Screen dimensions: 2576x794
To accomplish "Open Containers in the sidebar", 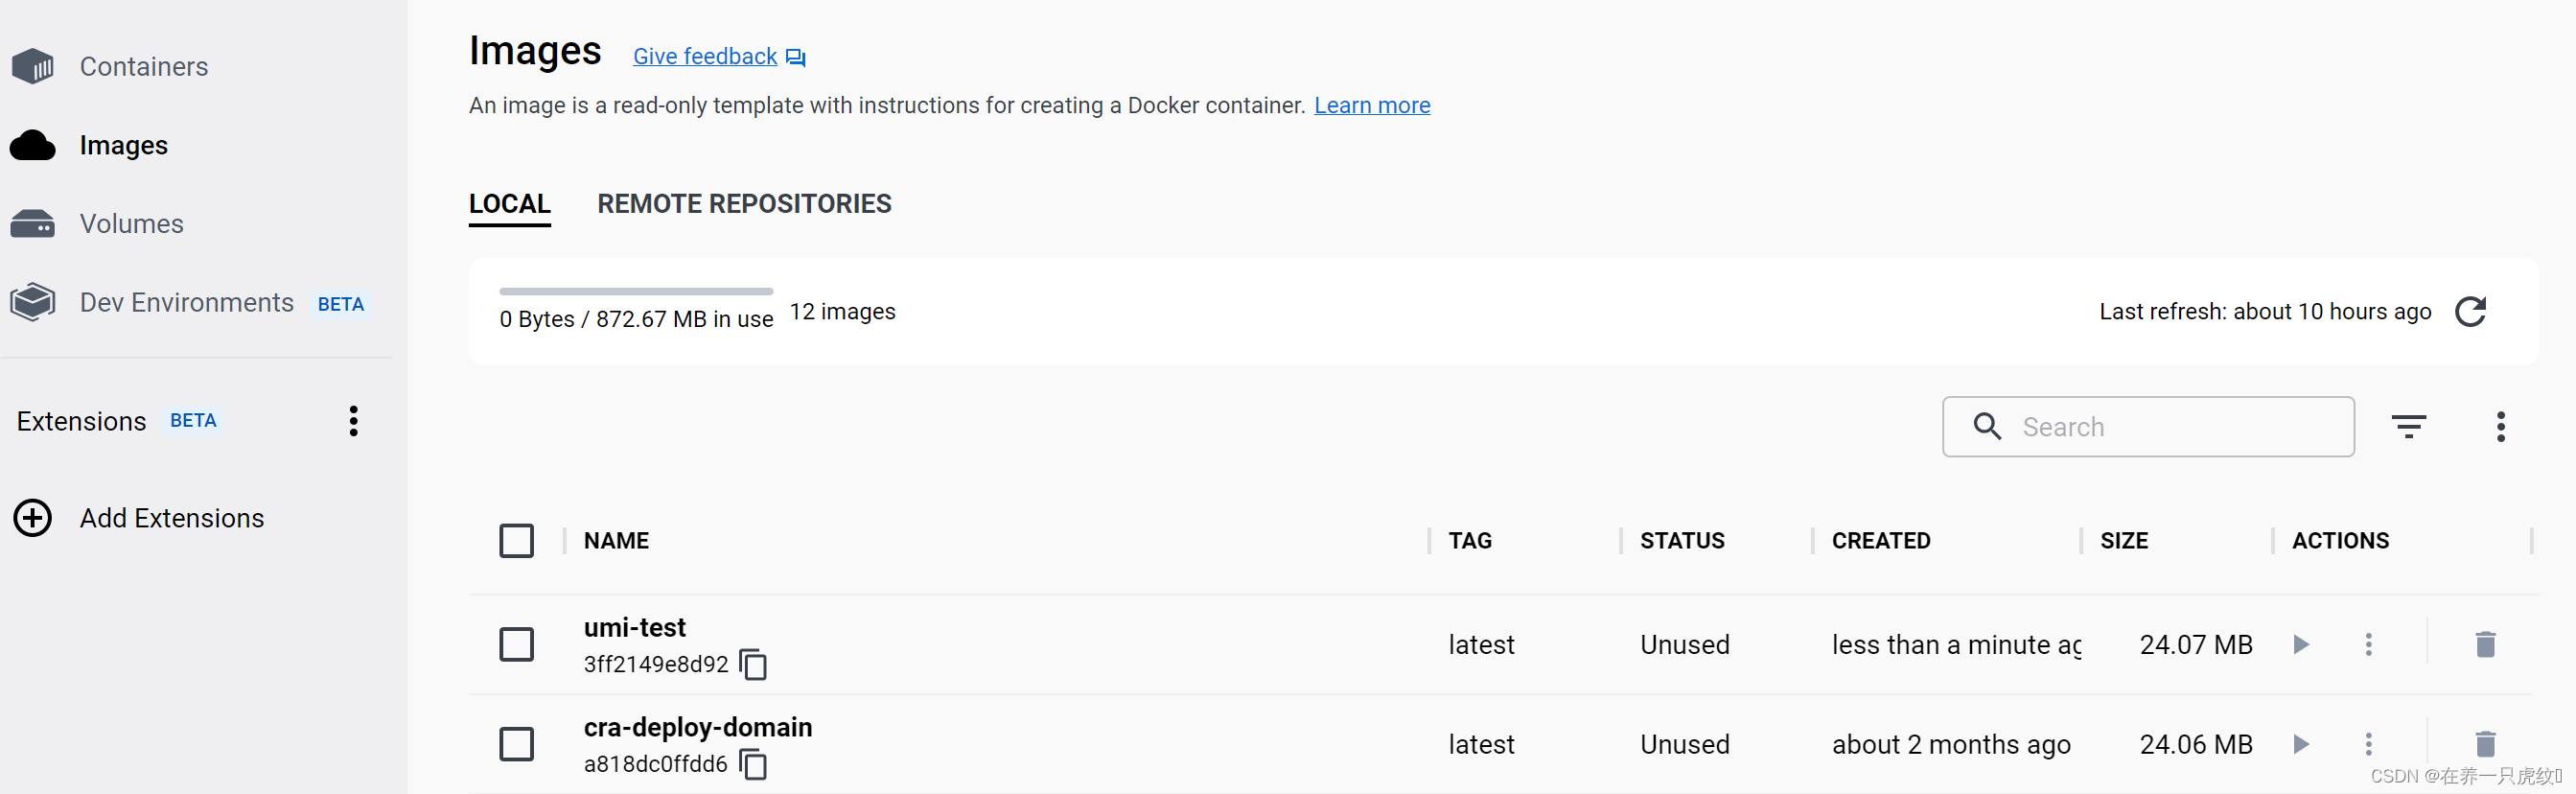I will (x=143, y=67).
